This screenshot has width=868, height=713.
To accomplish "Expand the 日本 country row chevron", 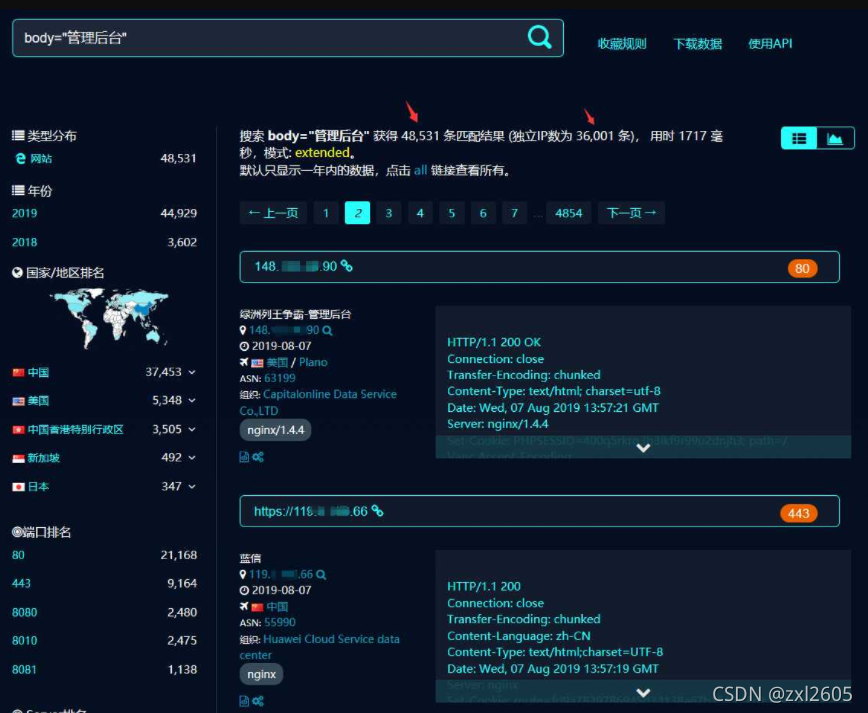I will coord(192,487).
